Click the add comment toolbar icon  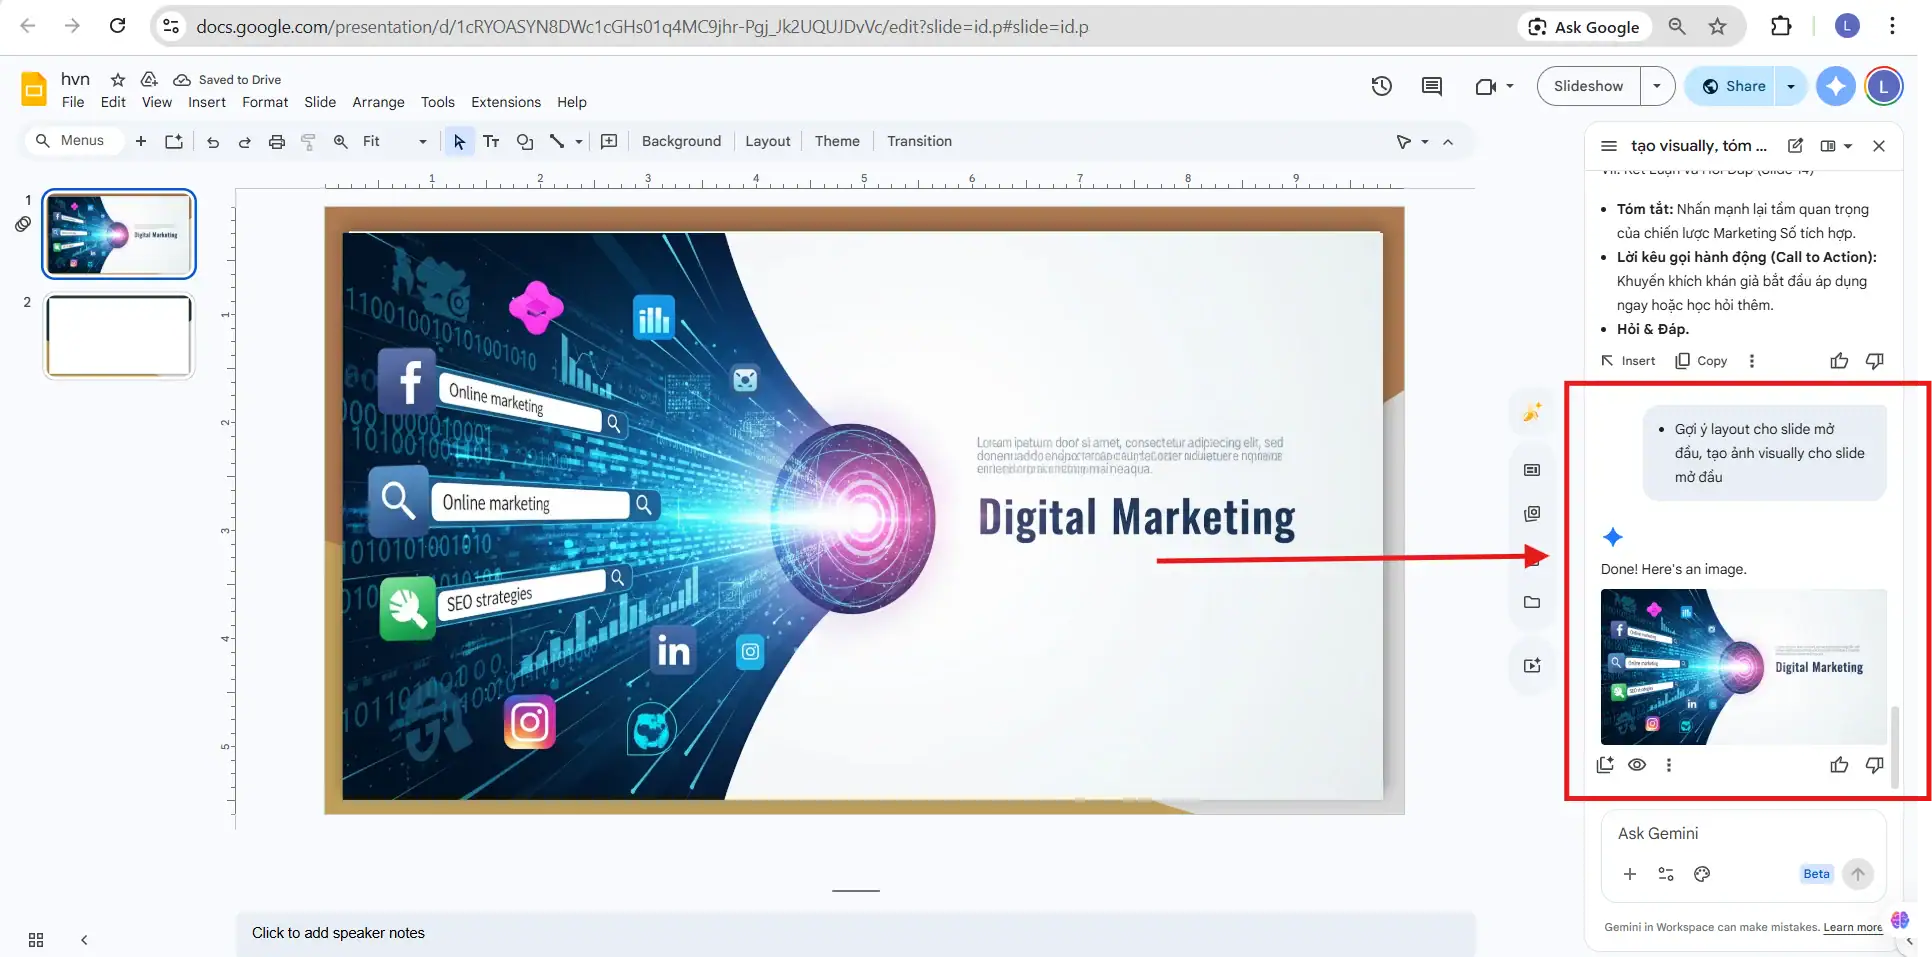[x=609, y=141]
